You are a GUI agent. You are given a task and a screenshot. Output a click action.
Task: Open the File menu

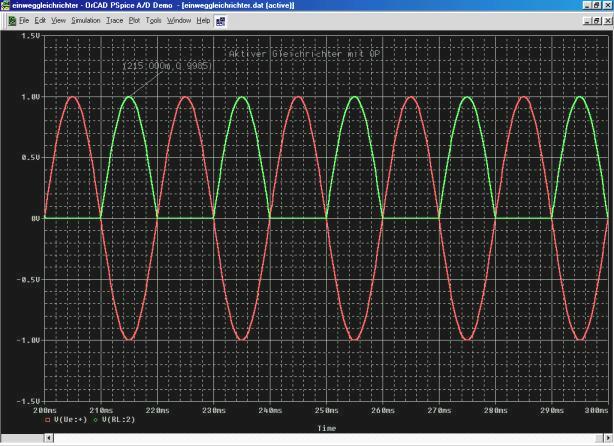tap(24, 20)
